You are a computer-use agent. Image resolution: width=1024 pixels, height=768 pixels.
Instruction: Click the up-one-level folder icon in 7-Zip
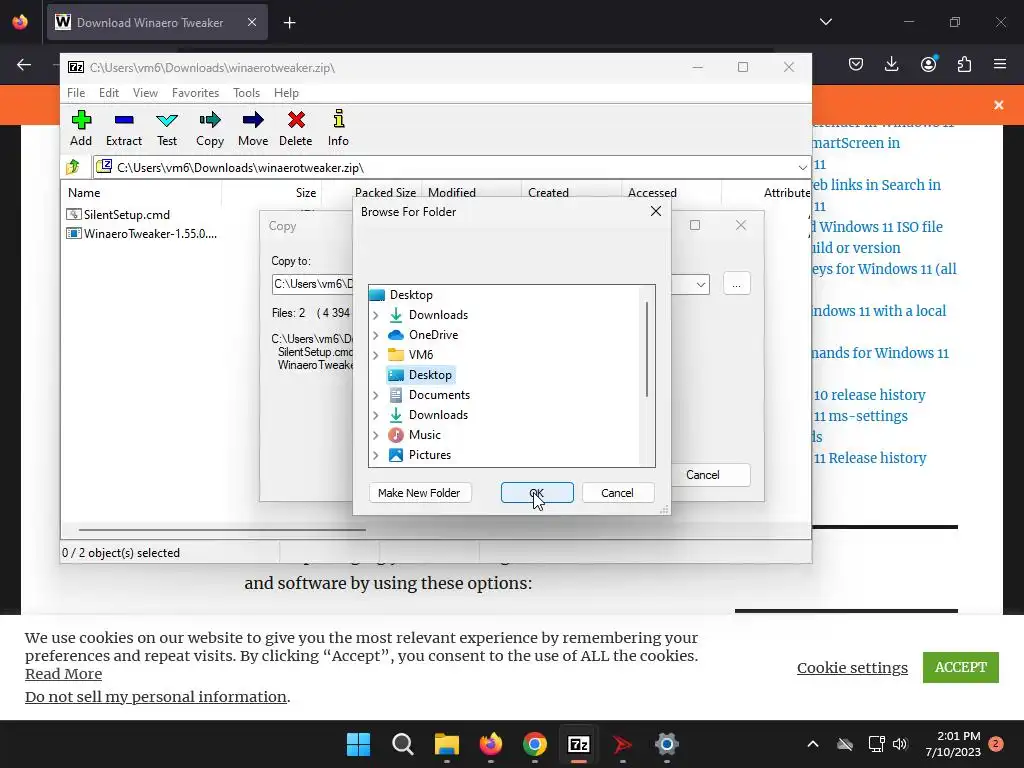73,167
